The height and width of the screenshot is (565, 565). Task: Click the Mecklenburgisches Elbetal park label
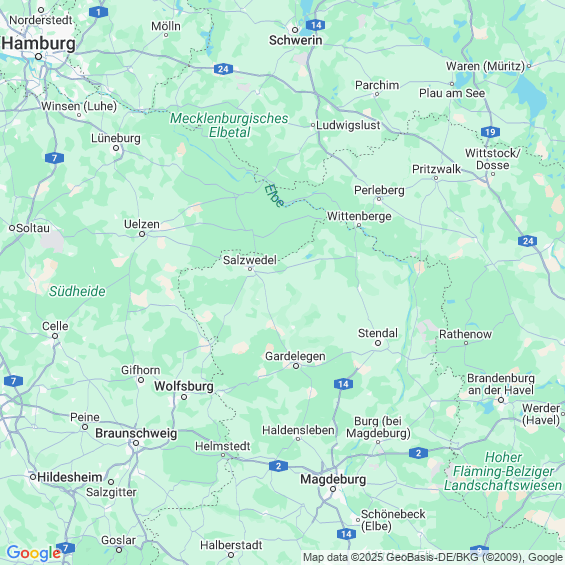(x=229, y=125)
